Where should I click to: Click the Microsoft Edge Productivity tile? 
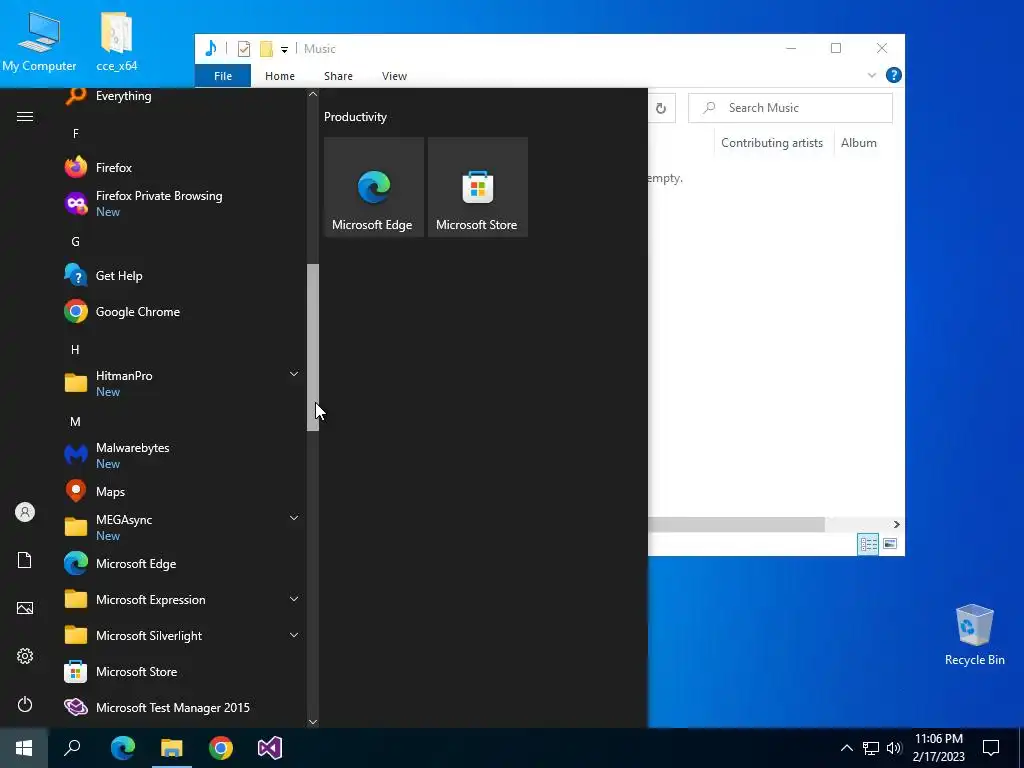tap(374, 187)
